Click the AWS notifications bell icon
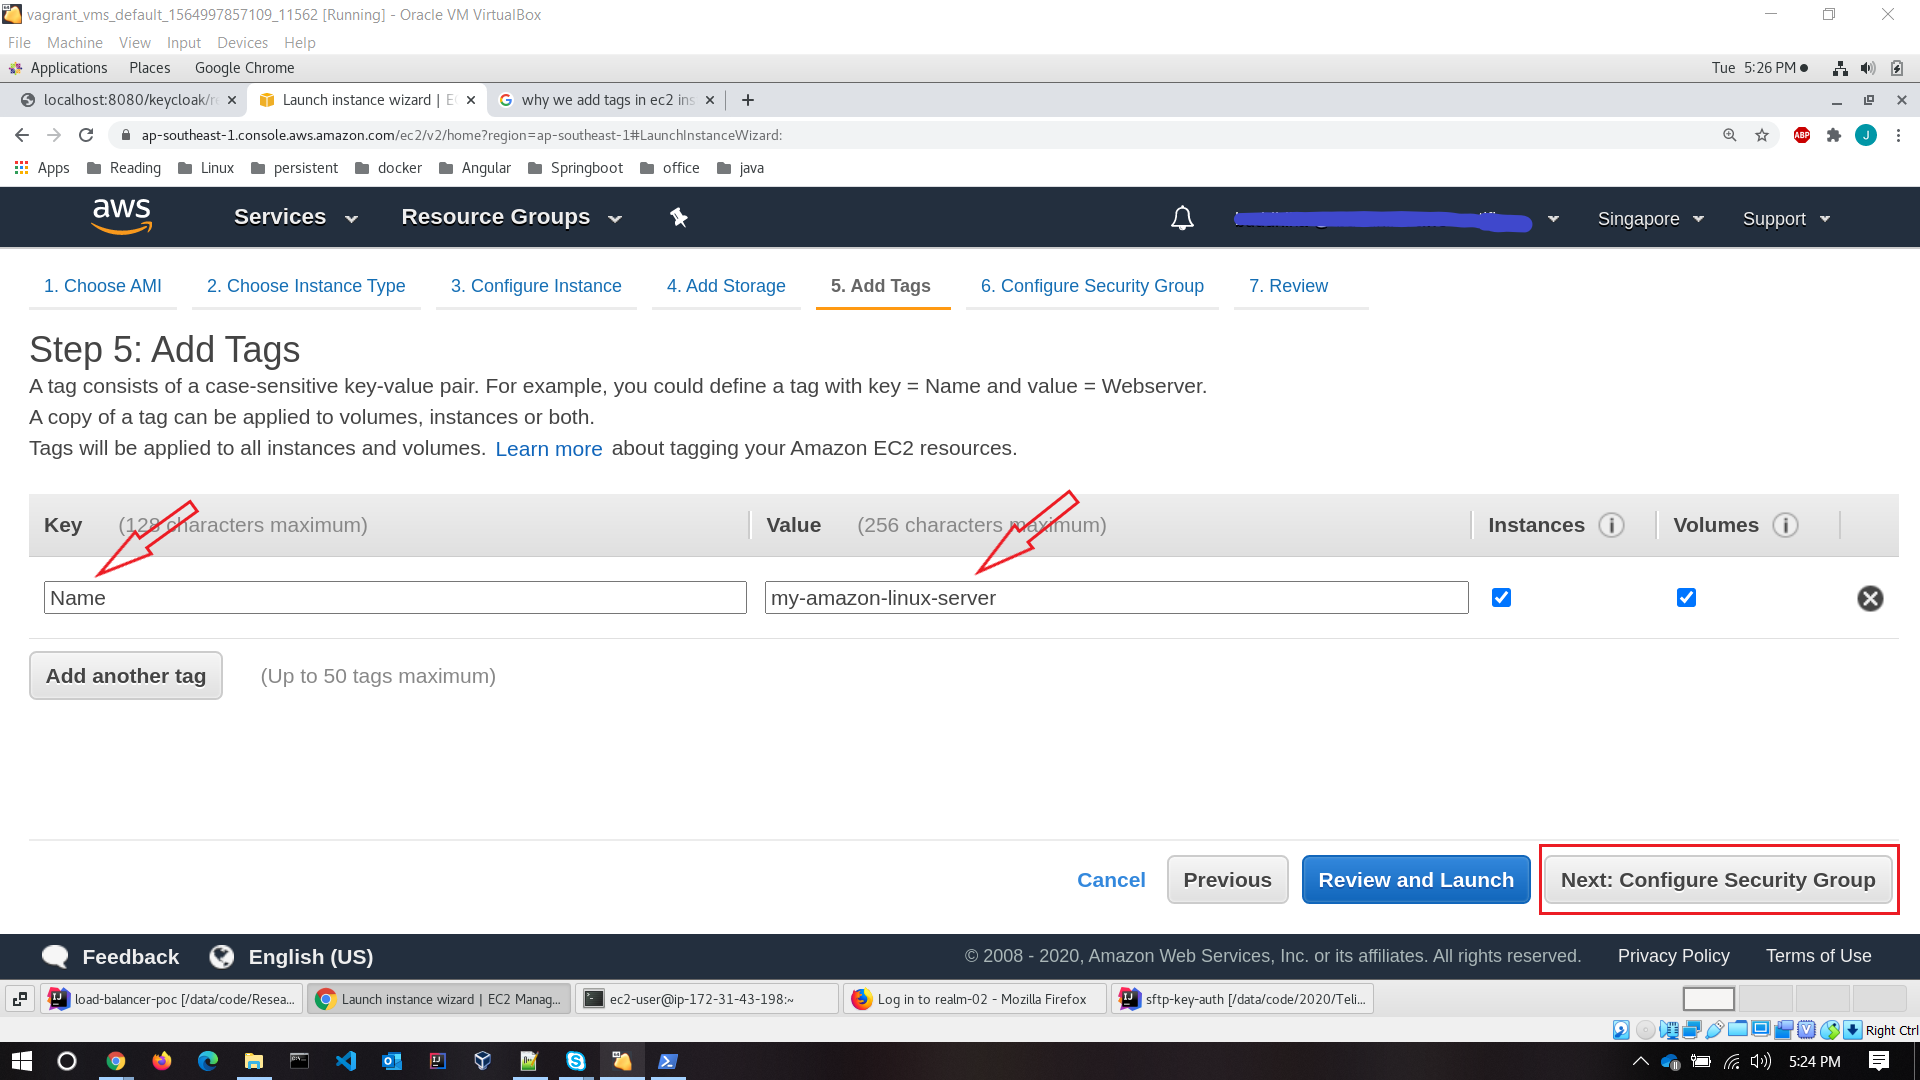The height and width of the screenshot is (1080, 1920). 1182,218
